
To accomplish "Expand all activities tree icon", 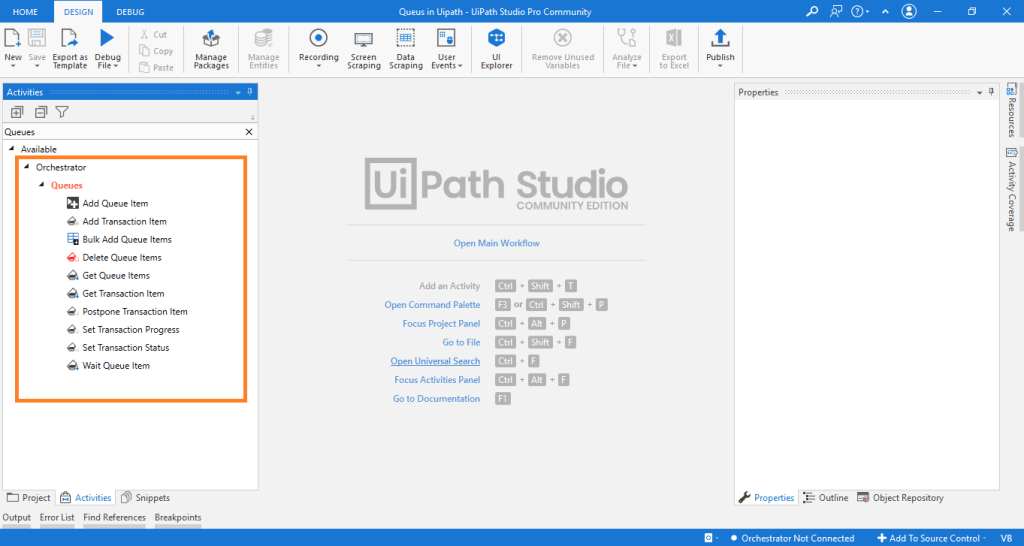I will [x=17, y=112].
